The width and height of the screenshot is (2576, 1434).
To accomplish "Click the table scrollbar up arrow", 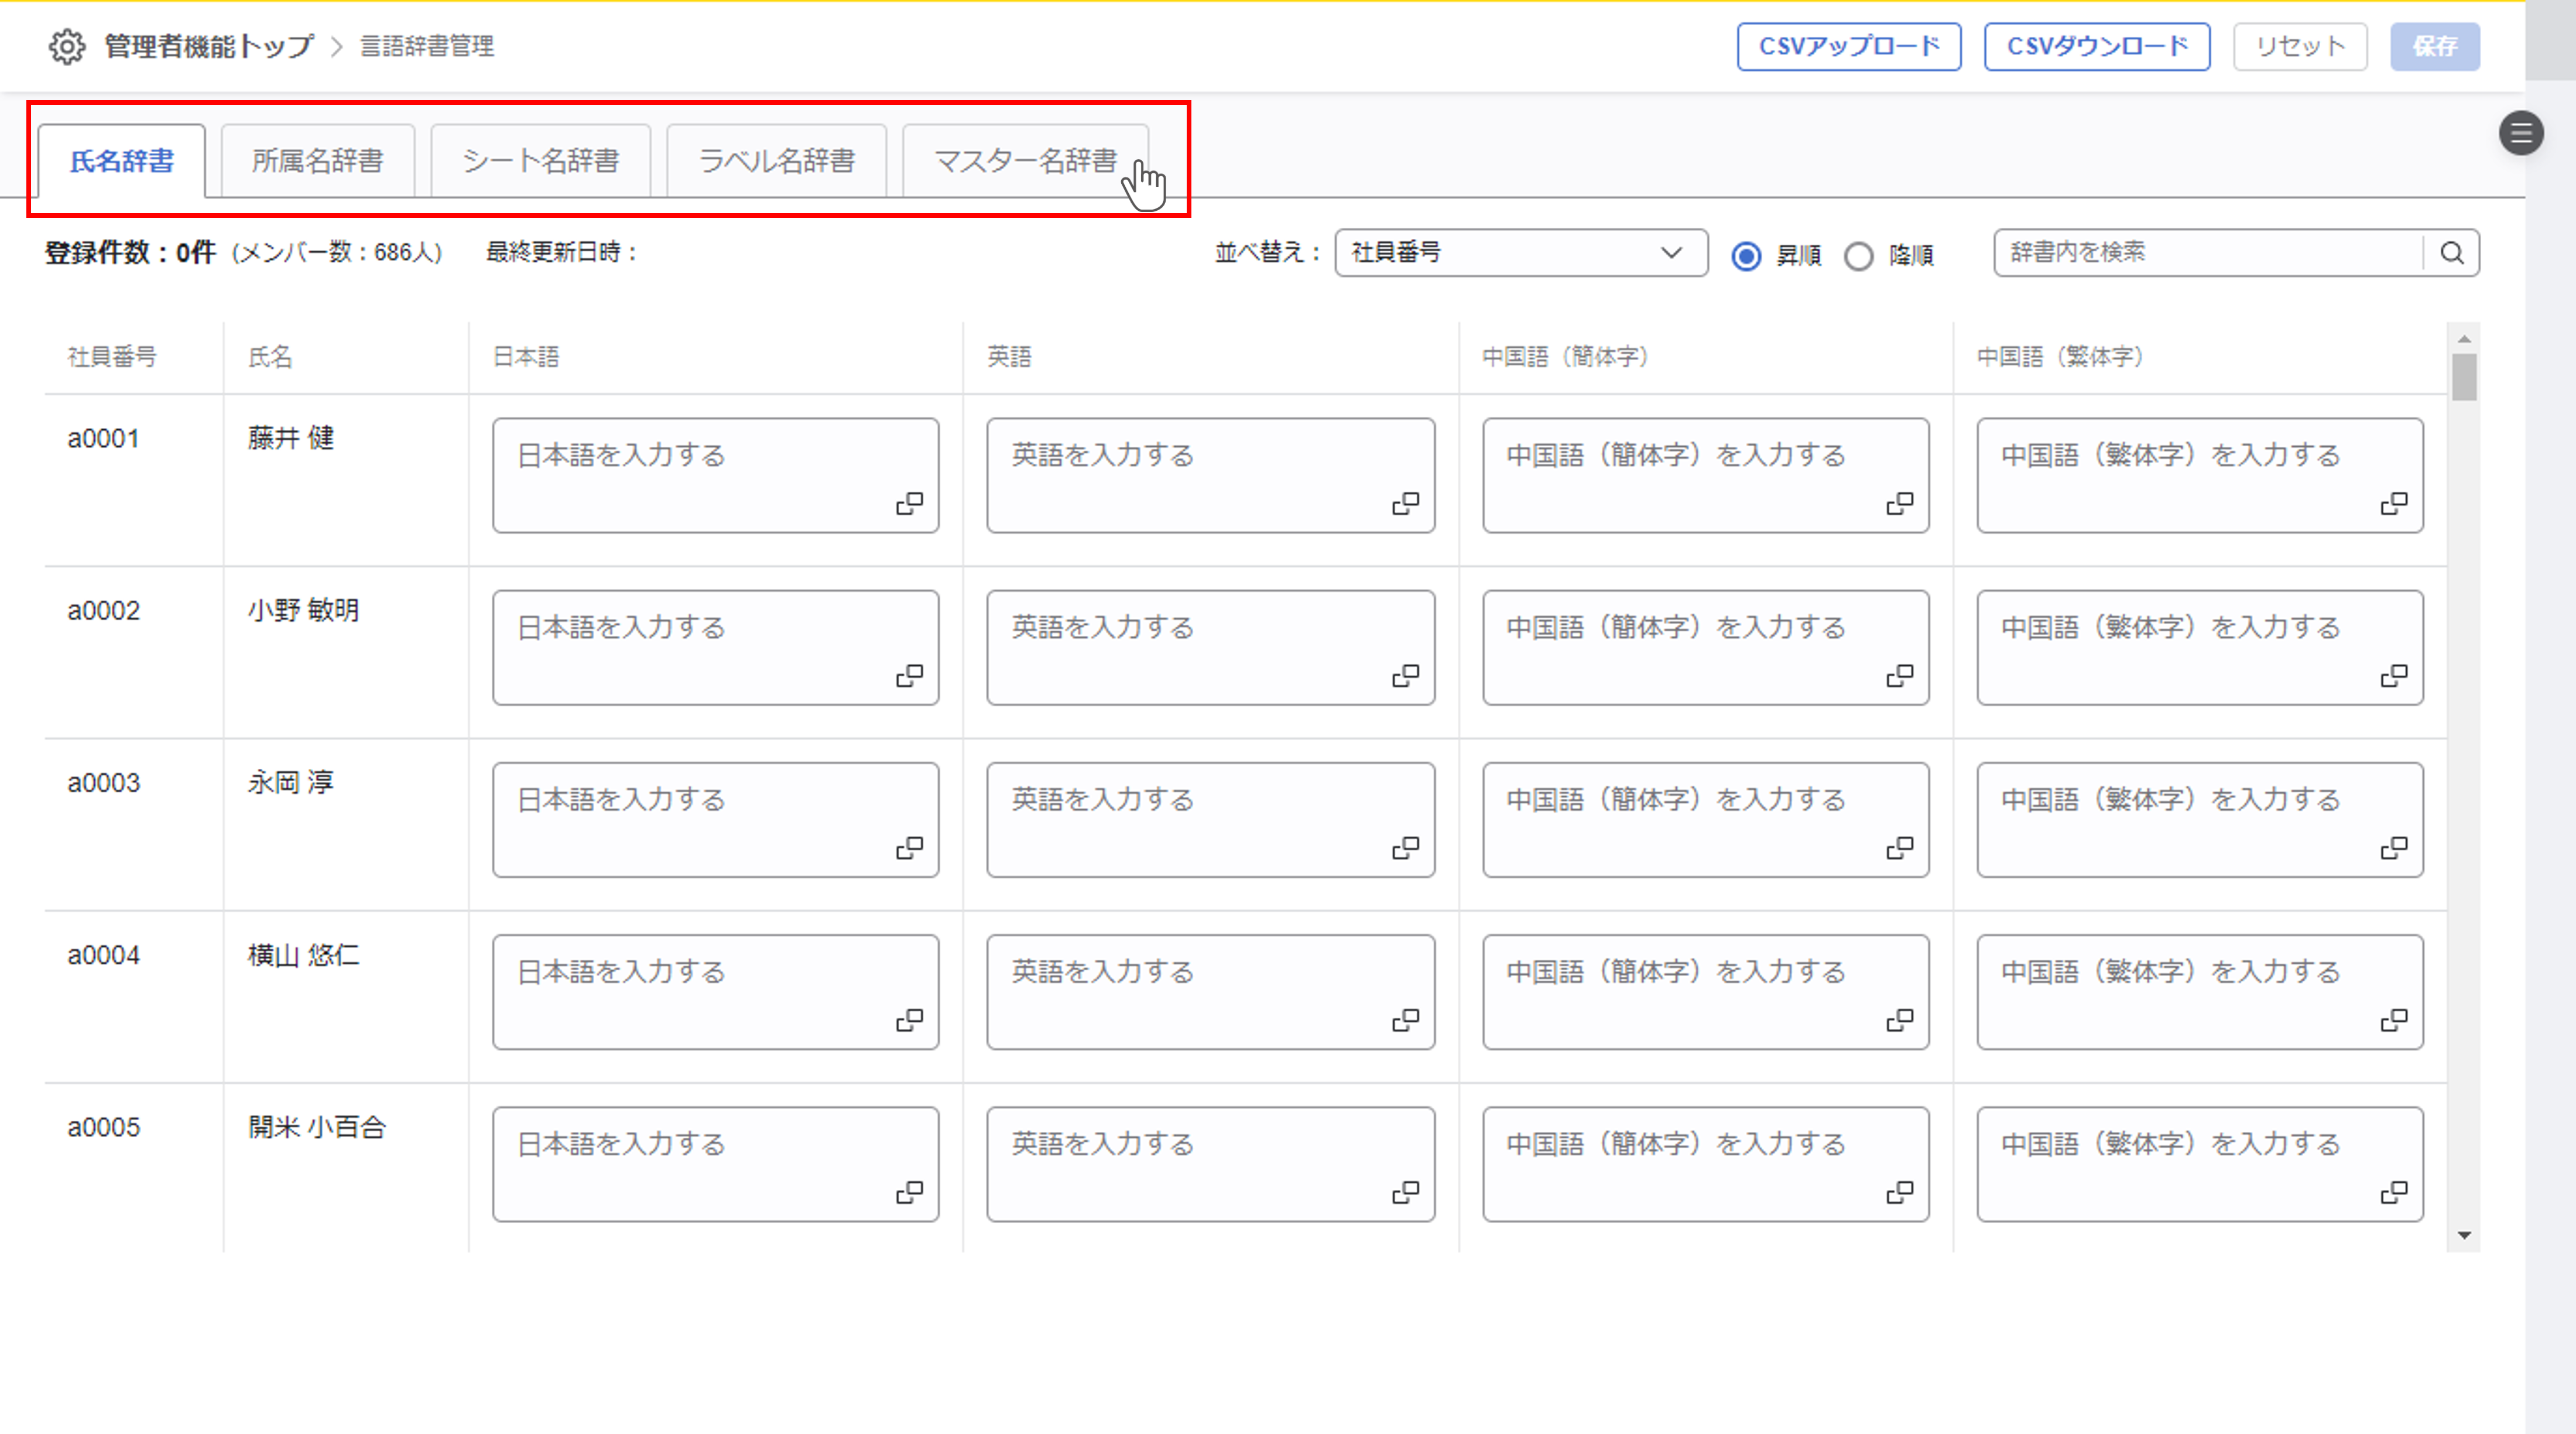I will 2464,339.
